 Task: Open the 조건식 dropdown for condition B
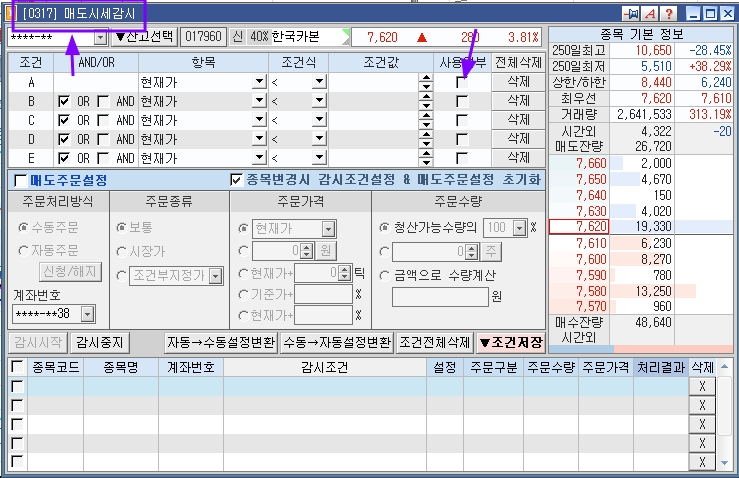coord(320,101)
